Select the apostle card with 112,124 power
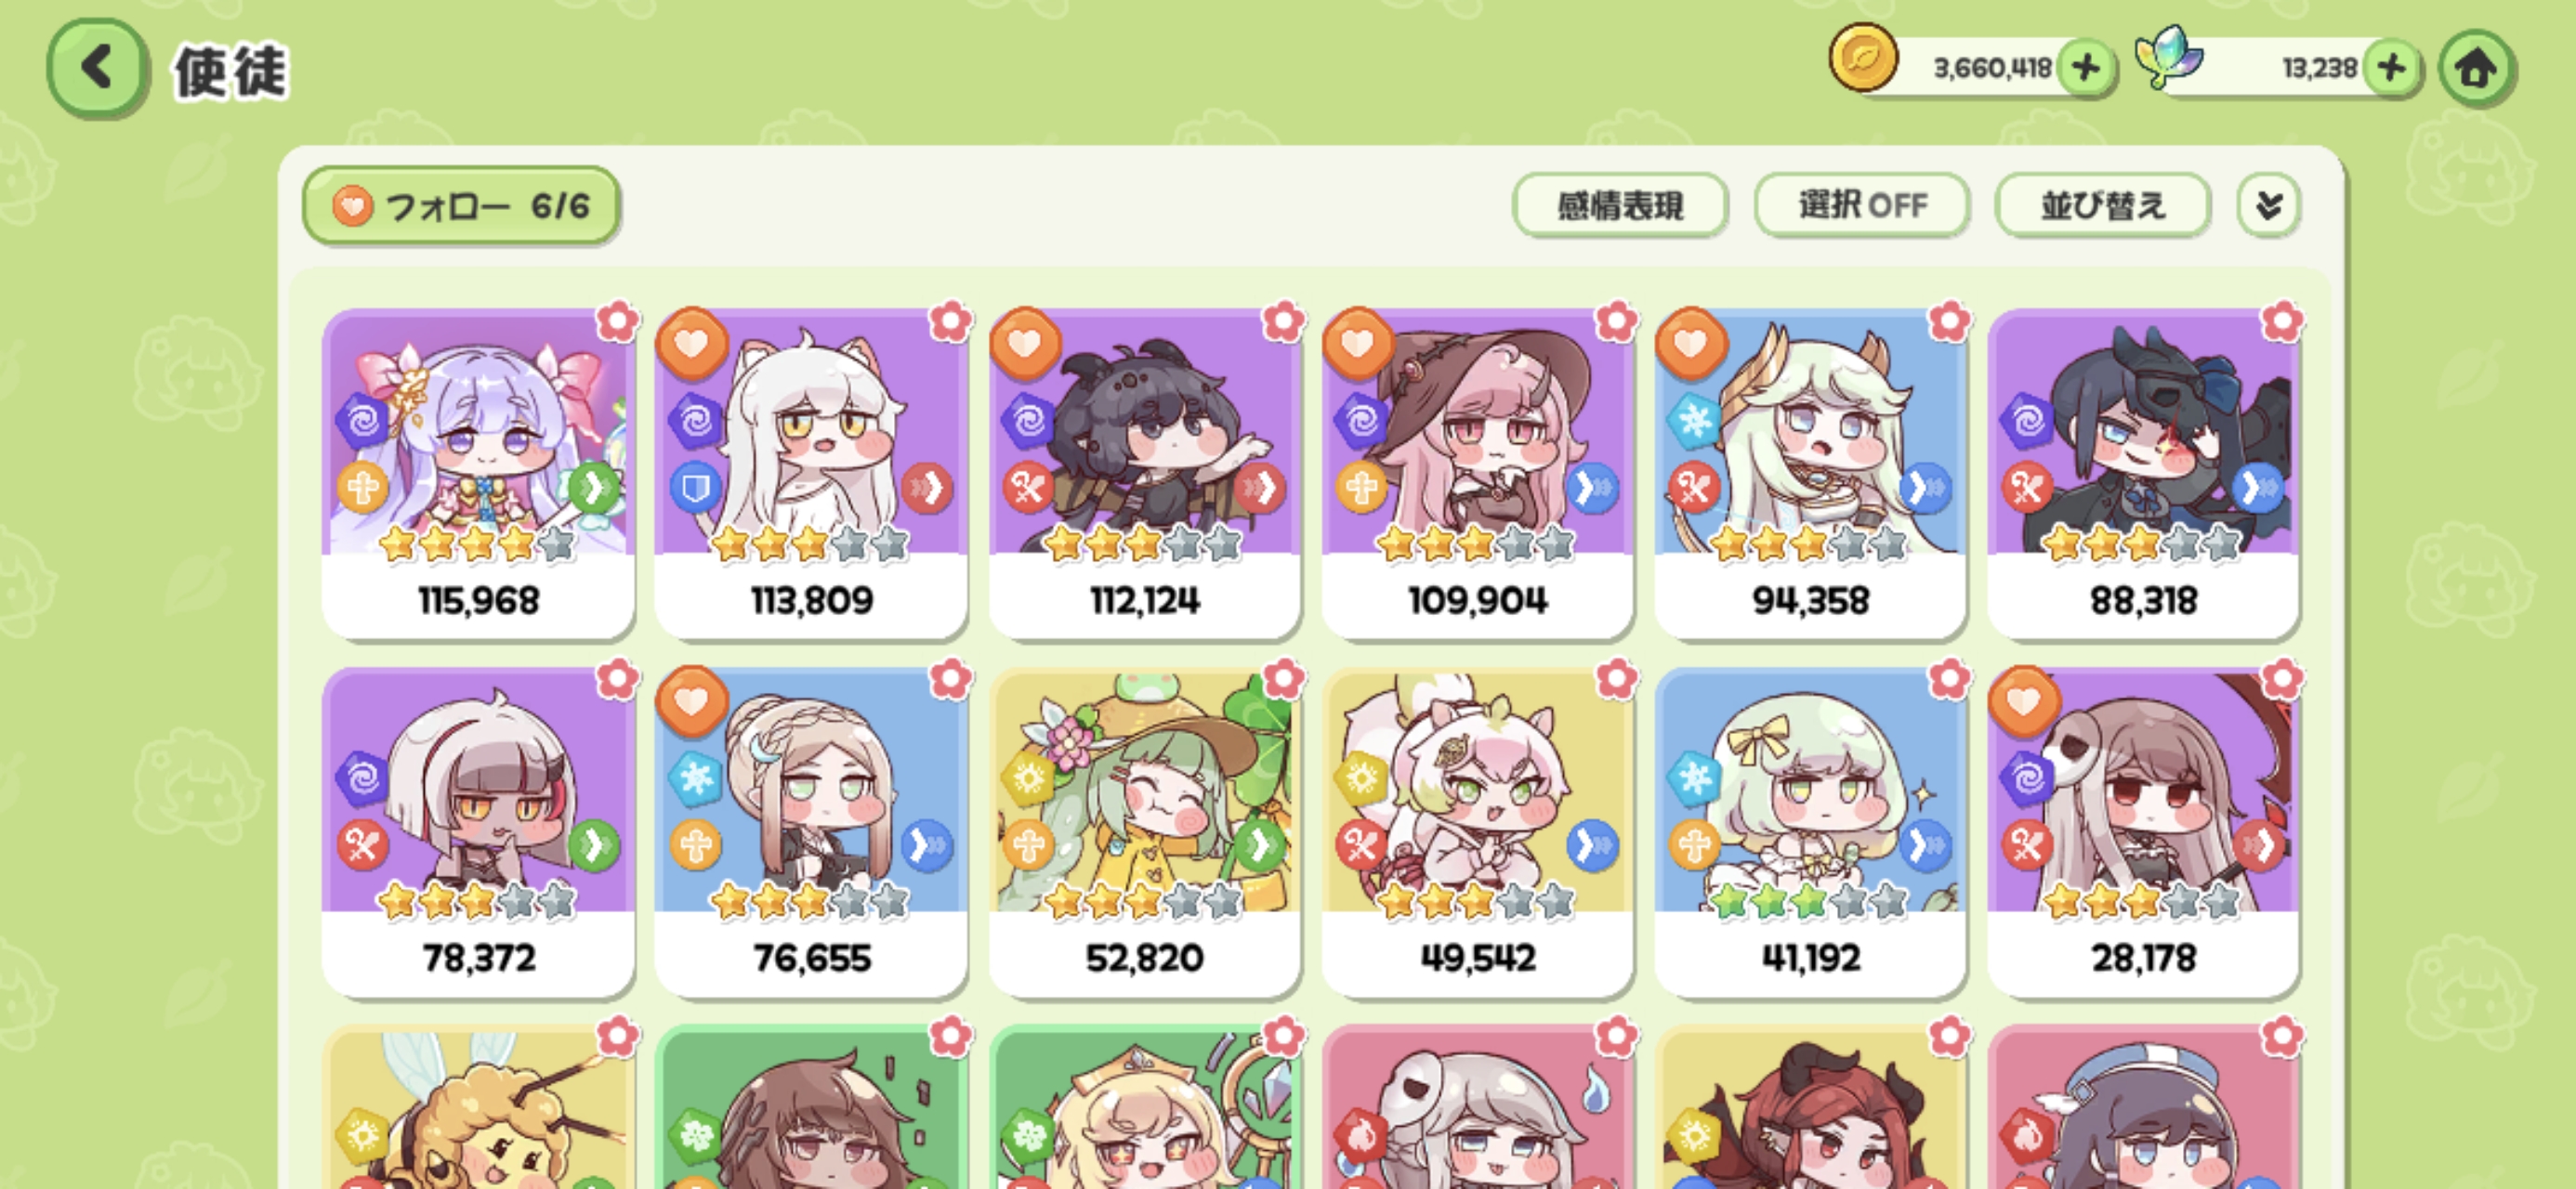Screen dimensions: 2576x1189 1145,472
